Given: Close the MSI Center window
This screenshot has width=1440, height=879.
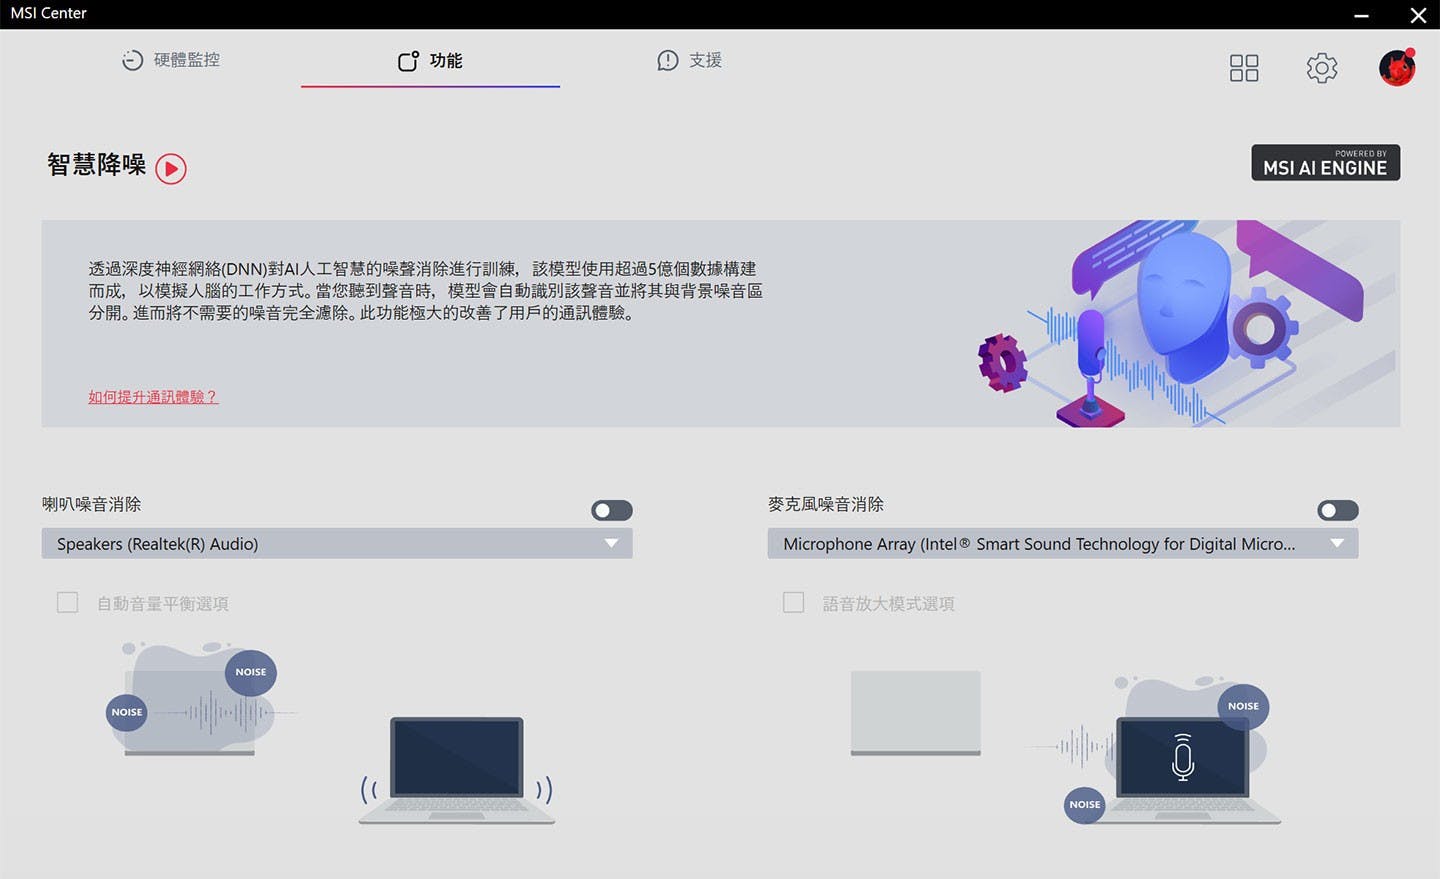Looking at the screenshot, I should coord(1418,15).
